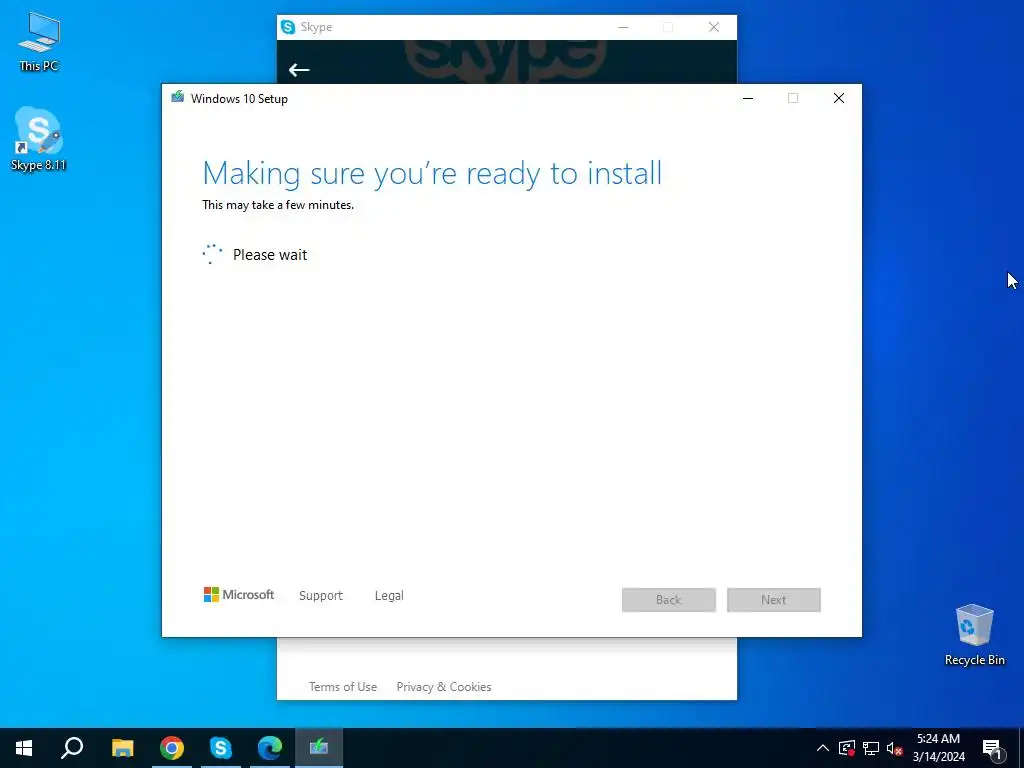Viewport: 1024px width, 768px height.
Task: Select the Recycle Bin desktop icon
Action: click(x=974, y=635)
